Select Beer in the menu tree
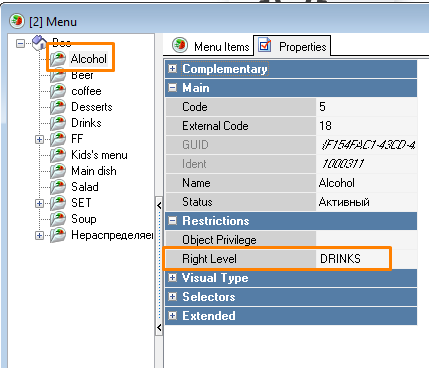The width and height of the screenshot is (429, 368). pyautogui.click(x=82, y=75)
